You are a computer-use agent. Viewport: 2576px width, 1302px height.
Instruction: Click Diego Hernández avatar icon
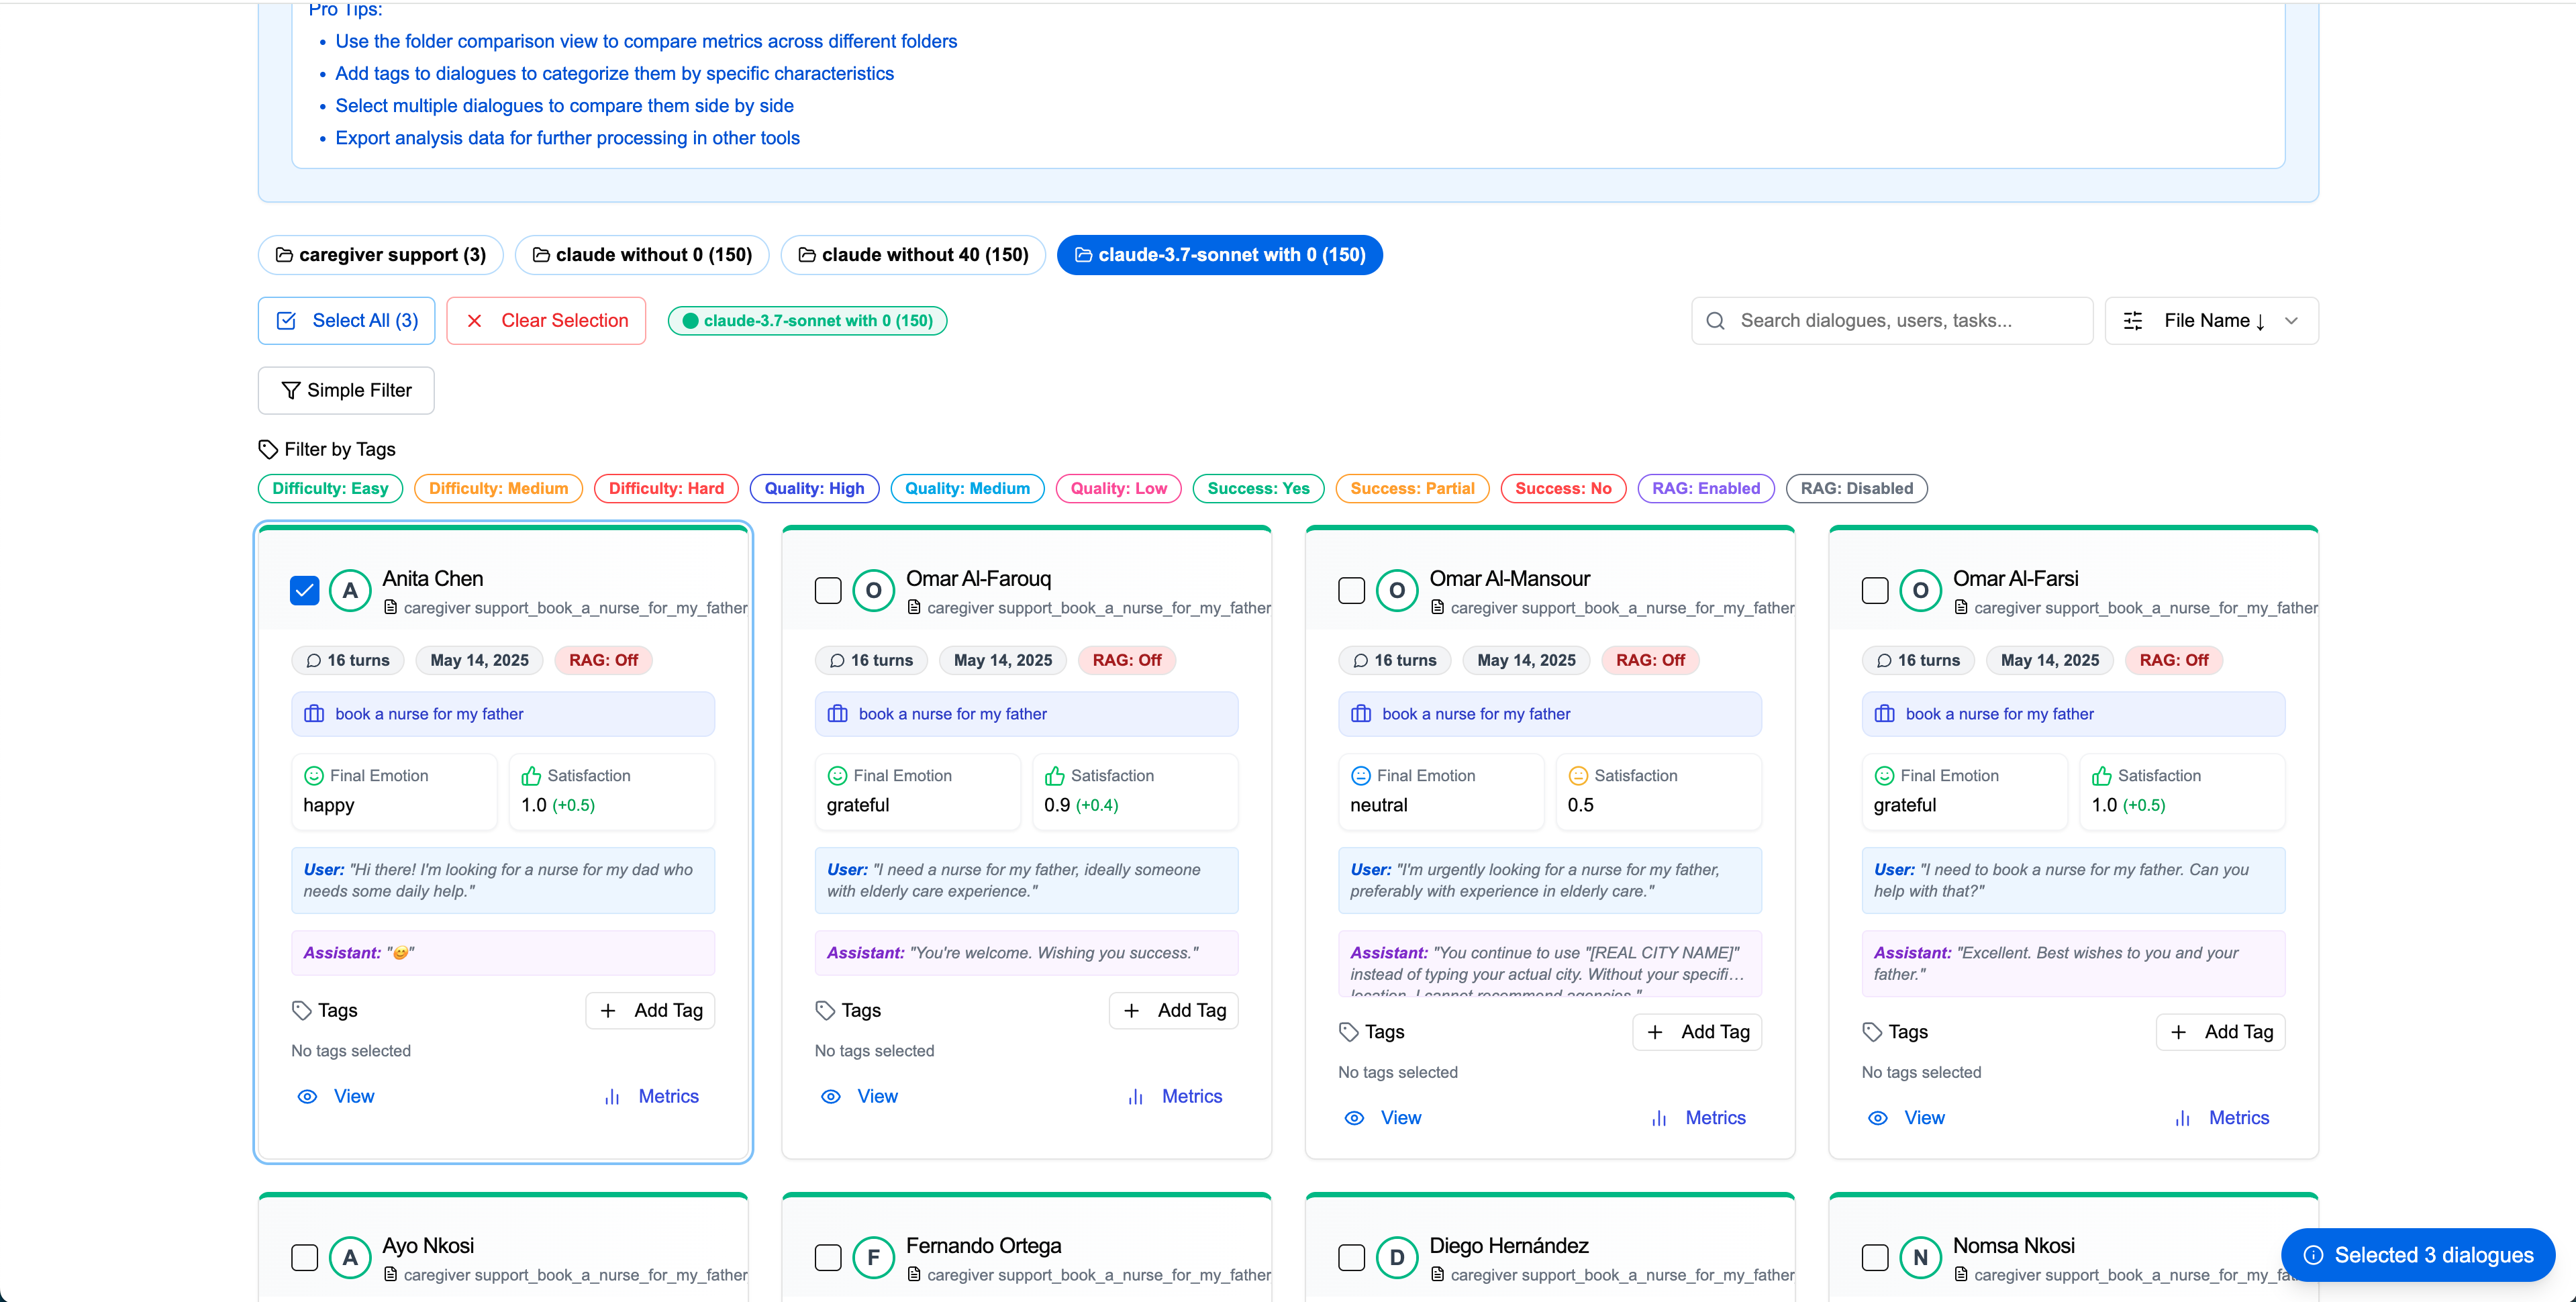(1397, 1257)
